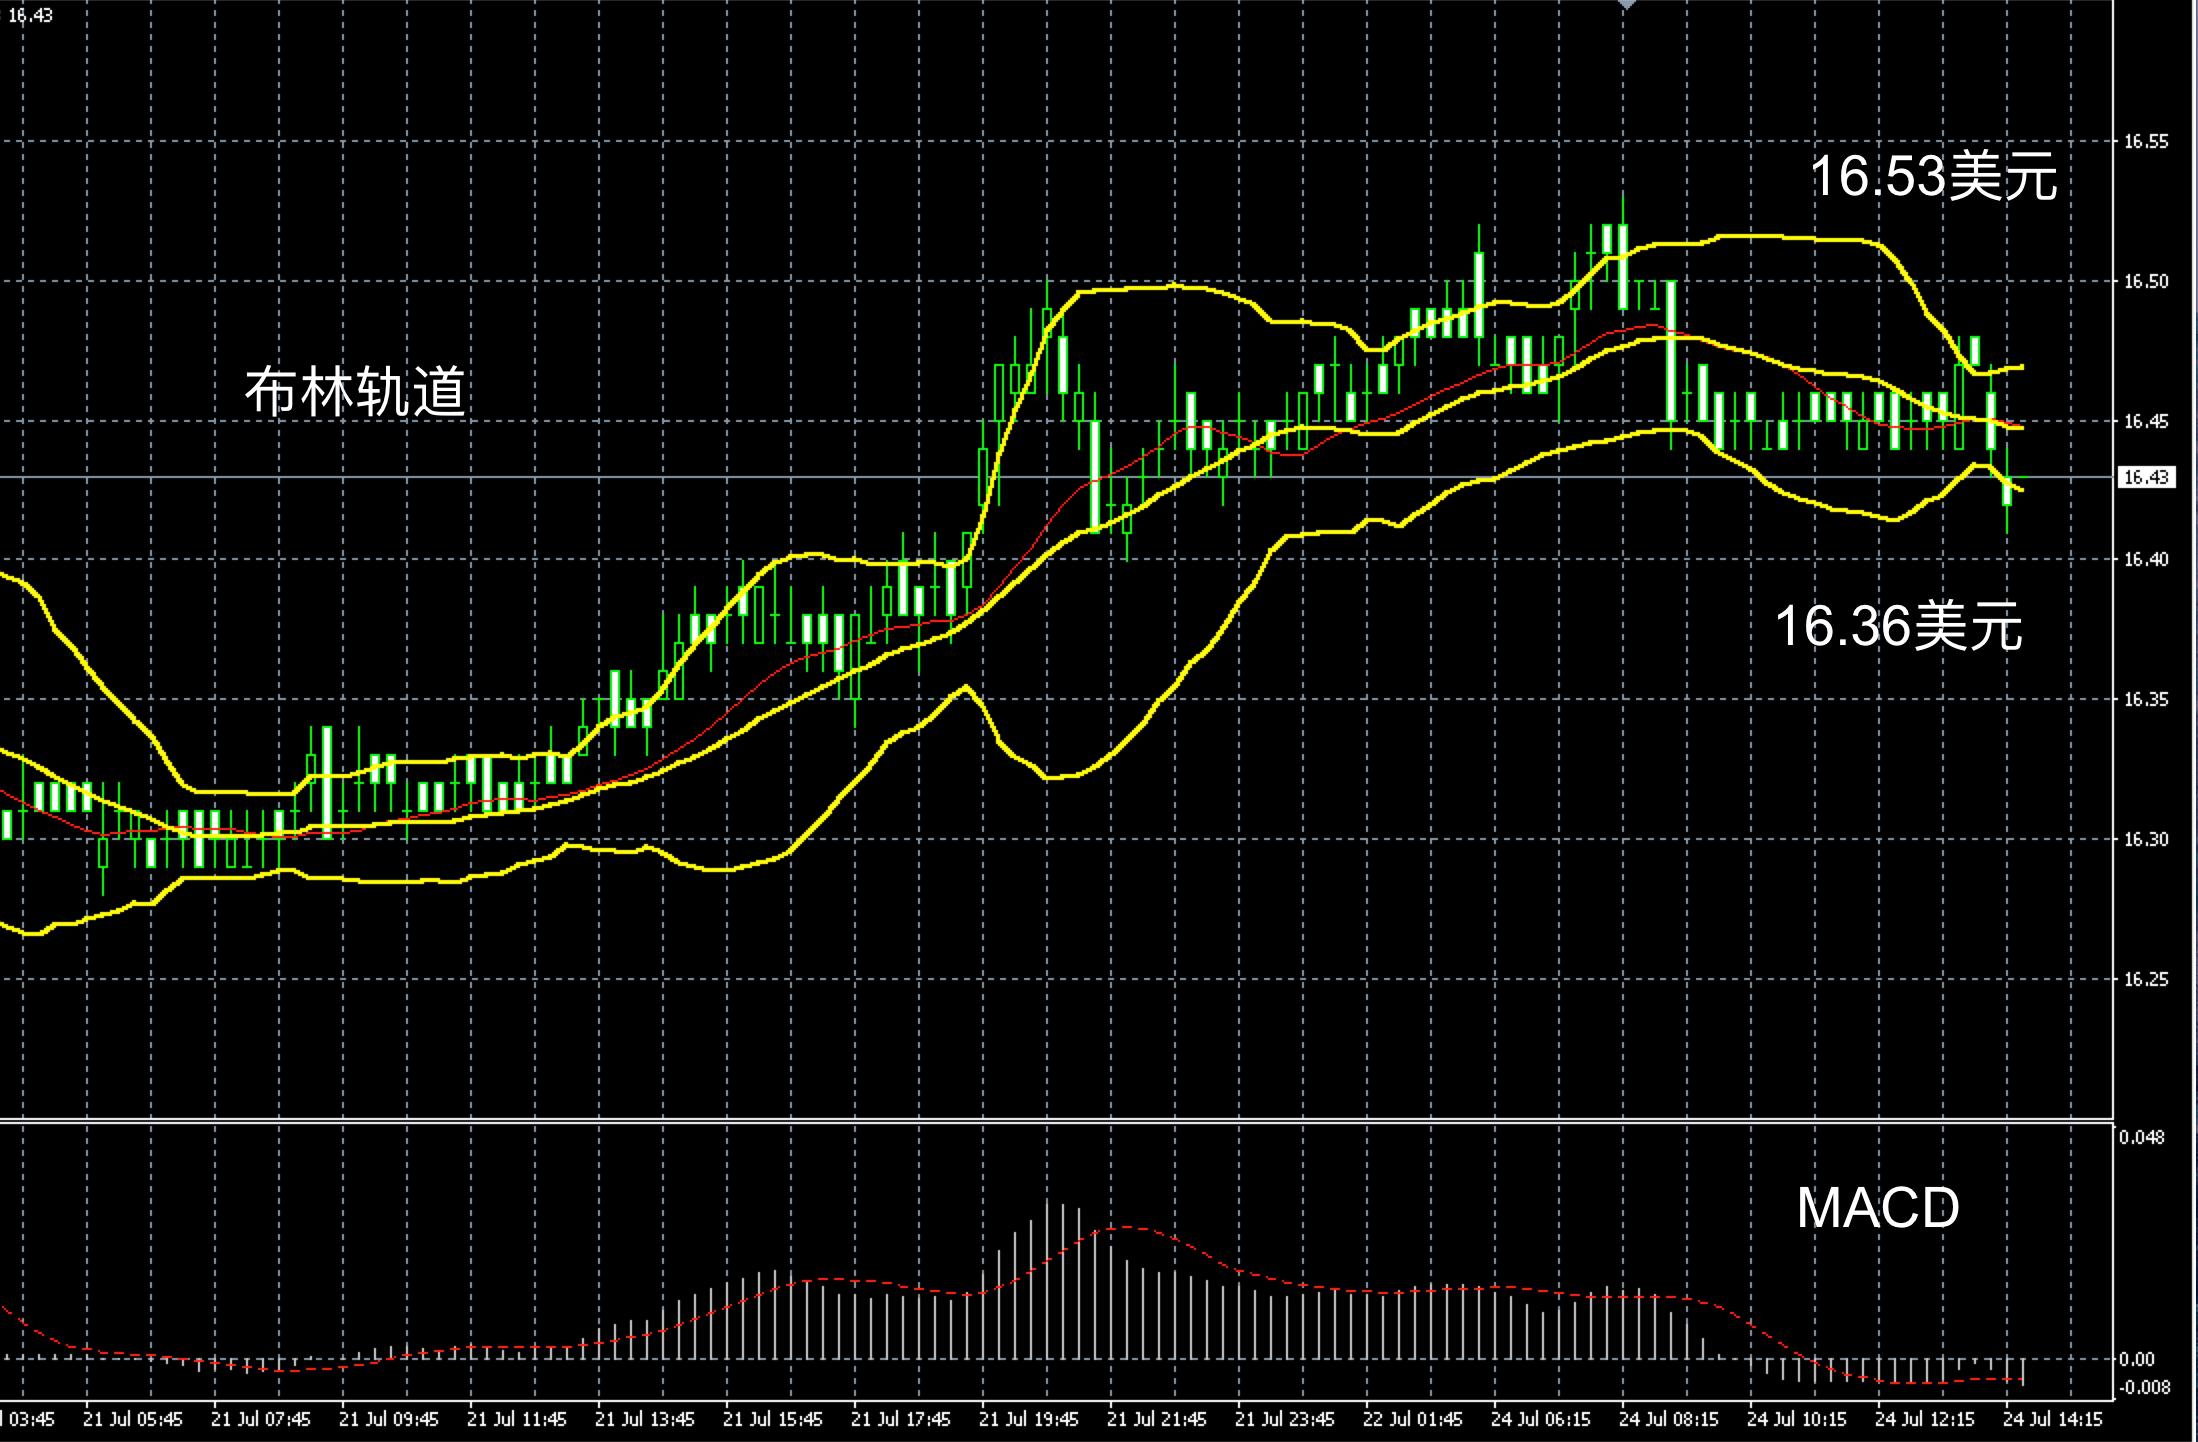This screenshot has width=2198, height=1442.
Task: Select the 21 Jul 23:45 time label
Action: pos(1285,1420)
